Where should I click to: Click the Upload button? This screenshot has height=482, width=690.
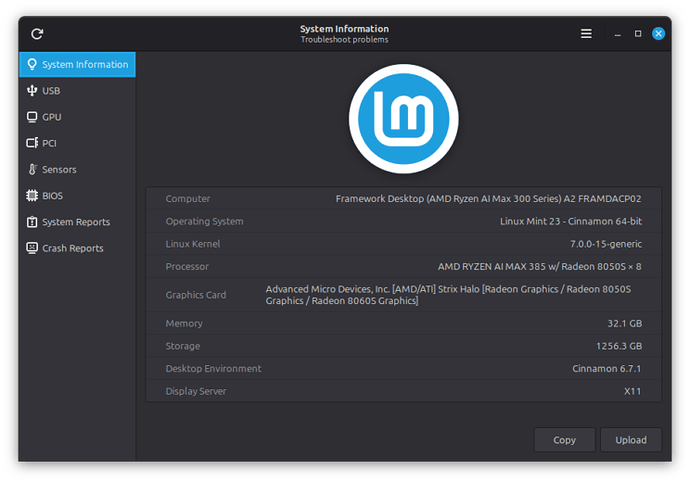coord(631,440)
